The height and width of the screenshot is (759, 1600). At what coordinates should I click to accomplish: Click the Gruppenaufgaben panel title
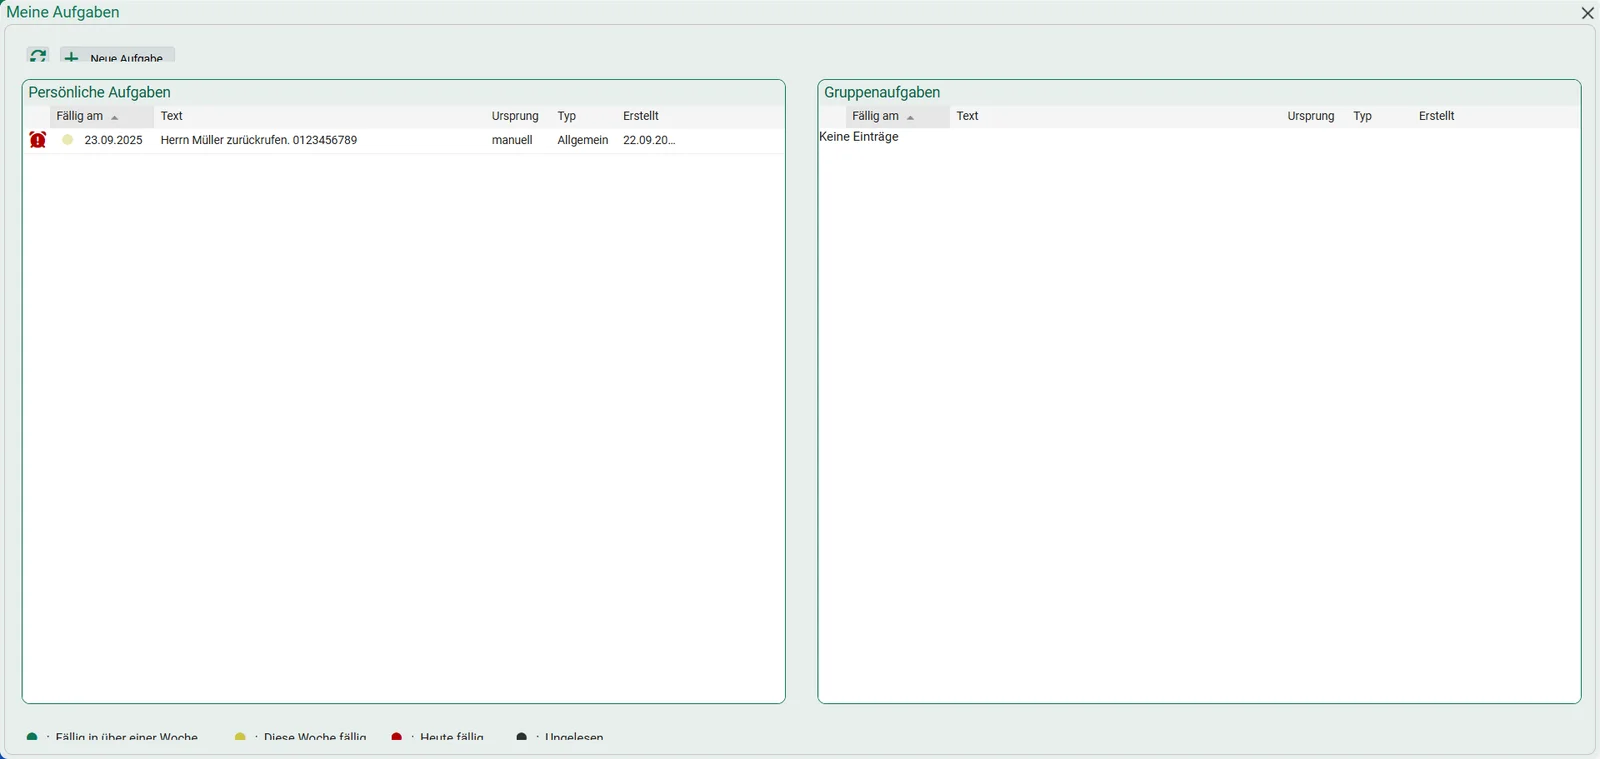pos(882,92)
